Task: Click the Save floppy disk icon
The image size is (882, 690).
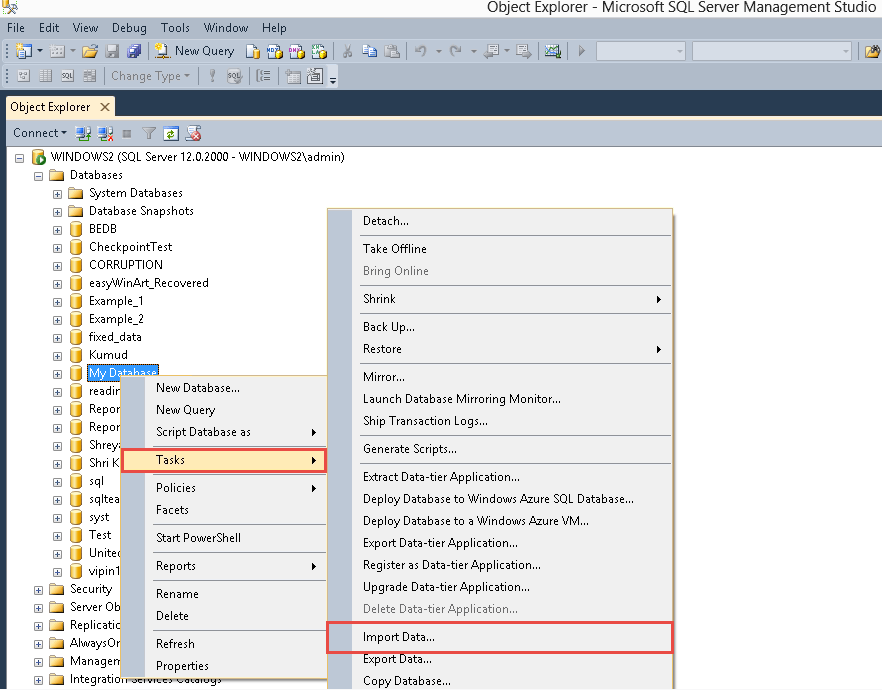Action: point(112,51)
